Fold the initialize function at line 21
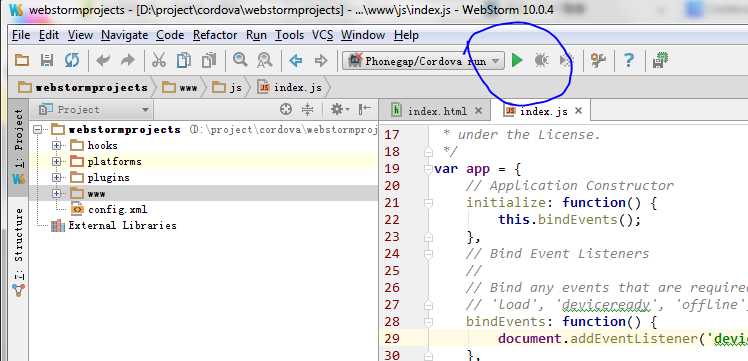The width and height of the screenshot is (748, 361). click(428, 203)
